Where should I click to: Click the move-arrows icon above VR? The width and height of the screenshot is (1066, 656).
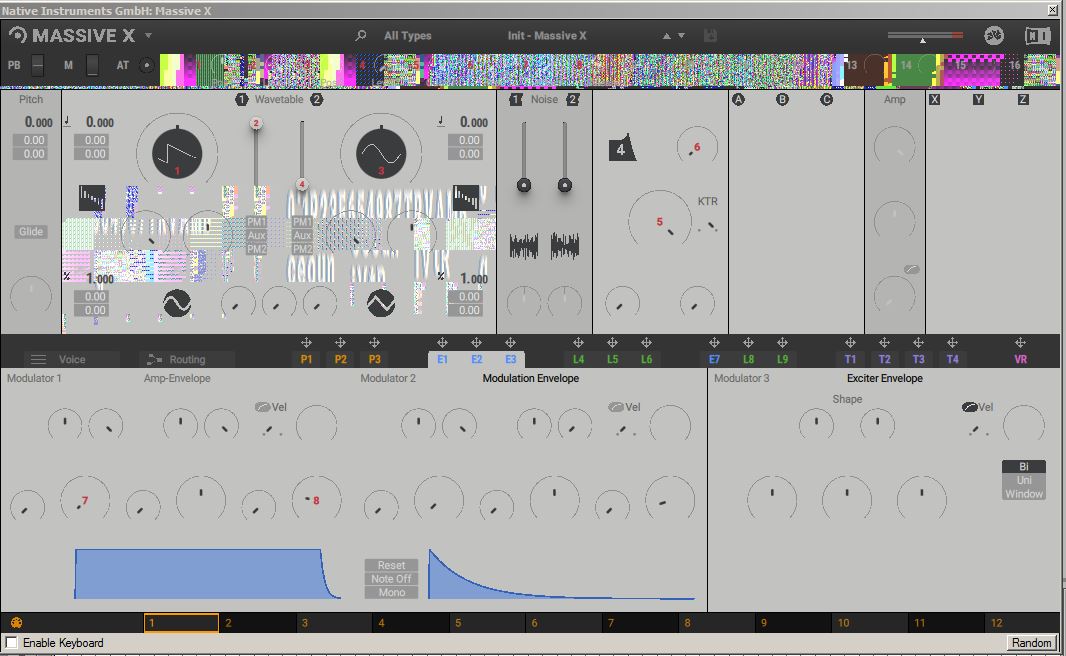1020,343
